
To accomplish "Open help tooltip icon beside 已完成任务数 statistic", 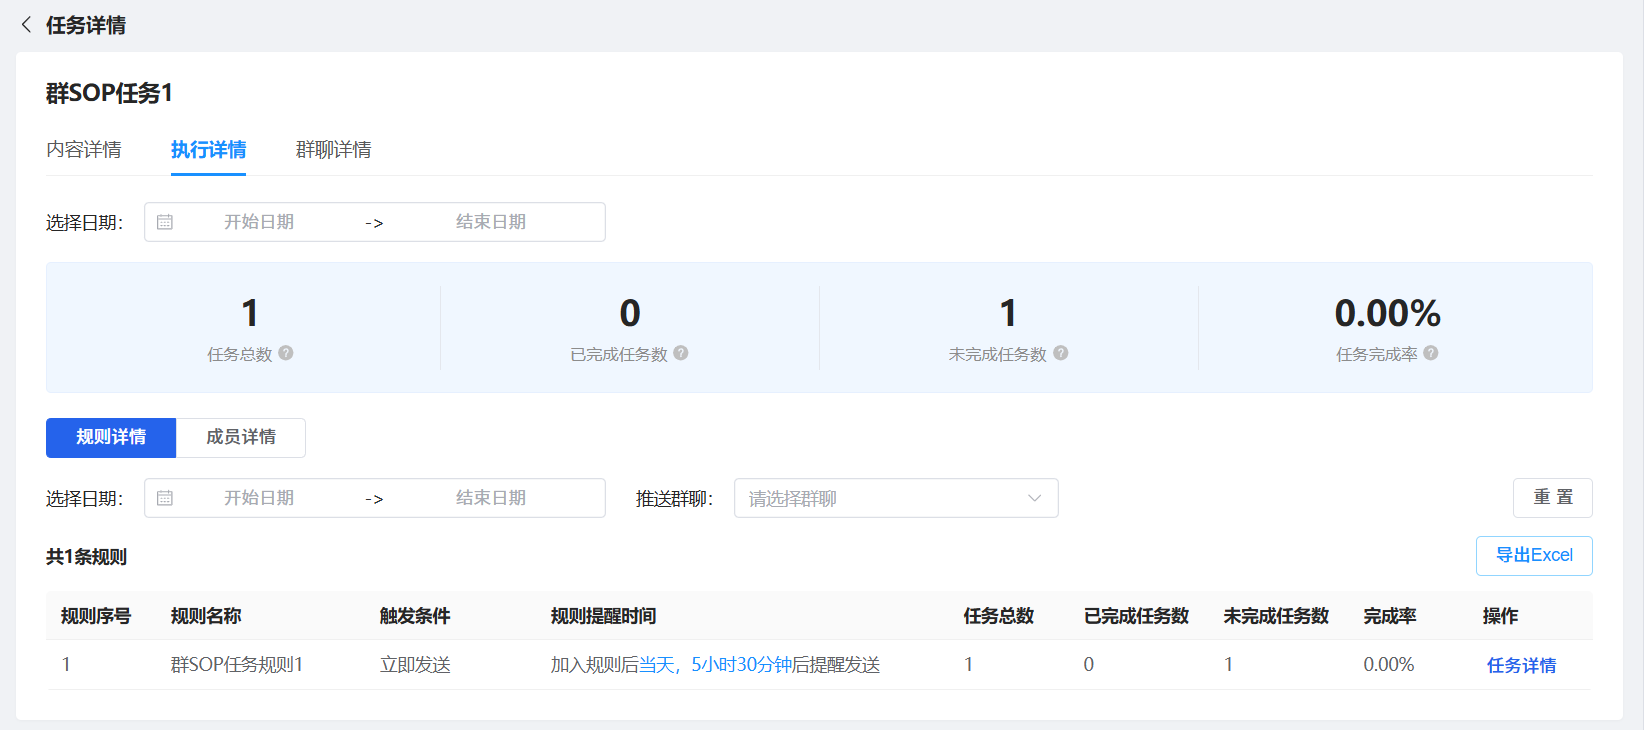I will 681,353.
